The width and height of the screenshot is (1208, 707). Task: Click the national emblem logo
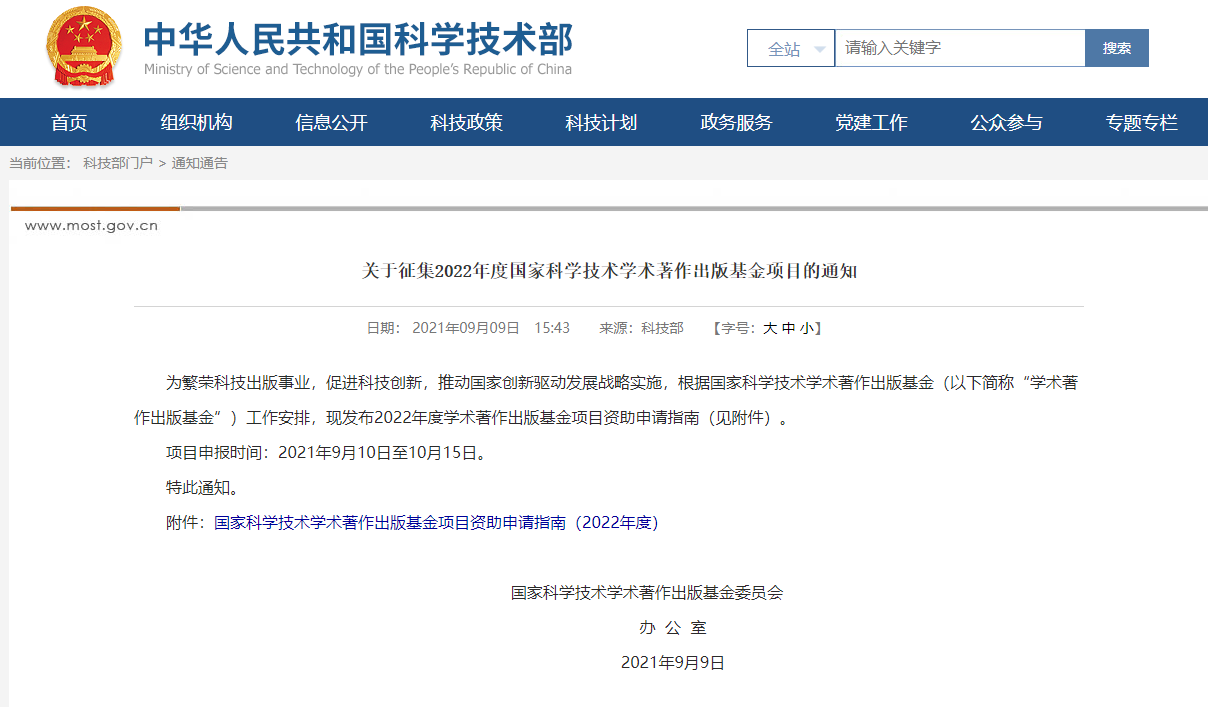(x=83, y=47)
